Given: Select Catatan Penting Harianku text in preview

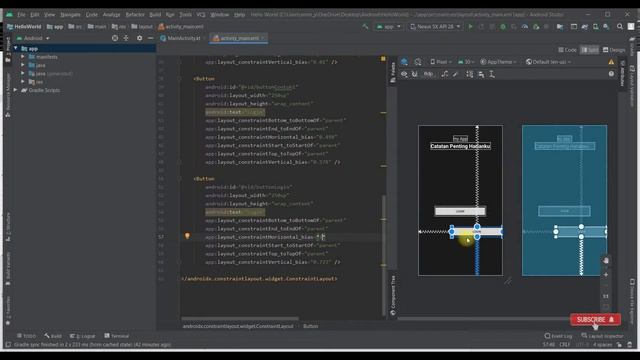Looking at the screenshot, I should (460, 146).
